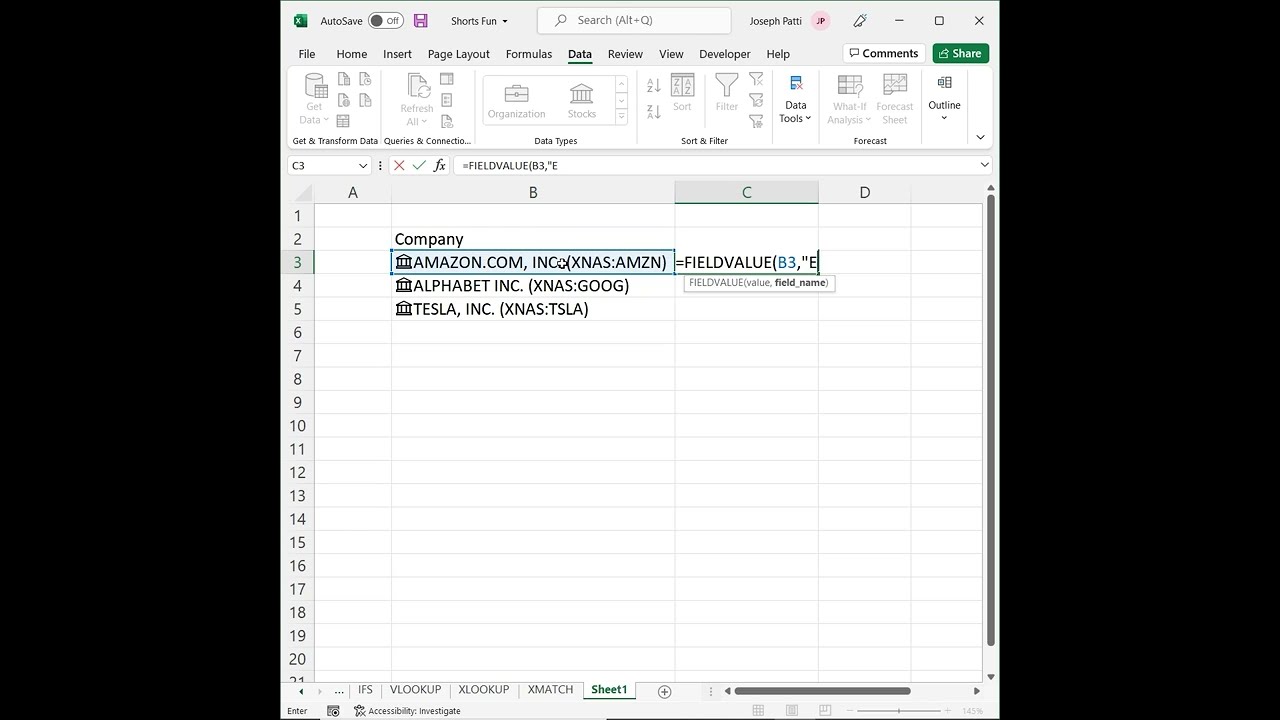Select the Review tab
1280x720 pixels.
(x=625, y=54)
